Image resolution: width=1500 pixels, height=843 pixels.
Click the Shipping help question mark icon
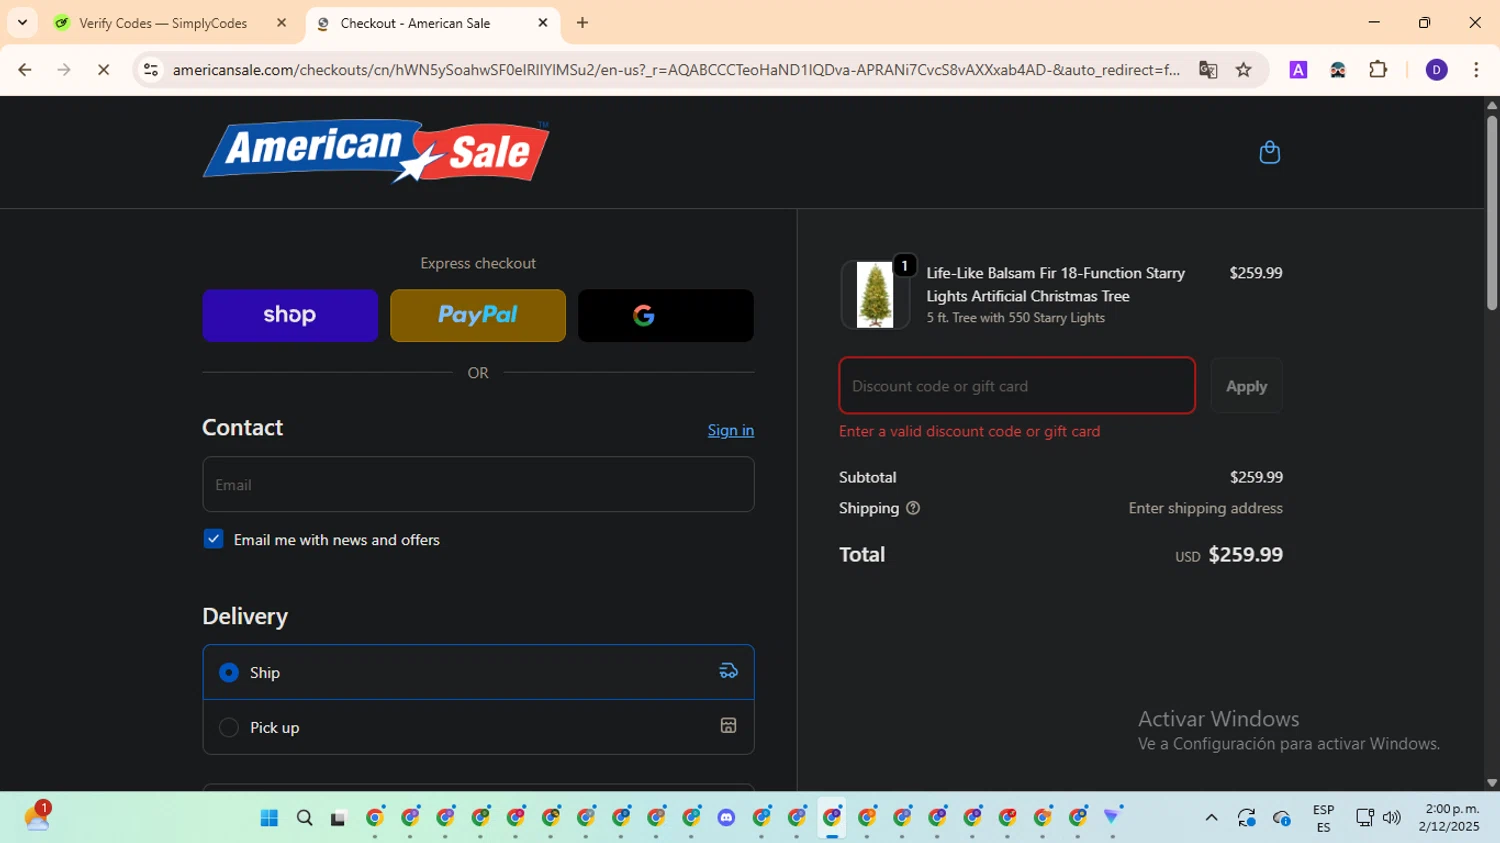click(x=913, y=508)
